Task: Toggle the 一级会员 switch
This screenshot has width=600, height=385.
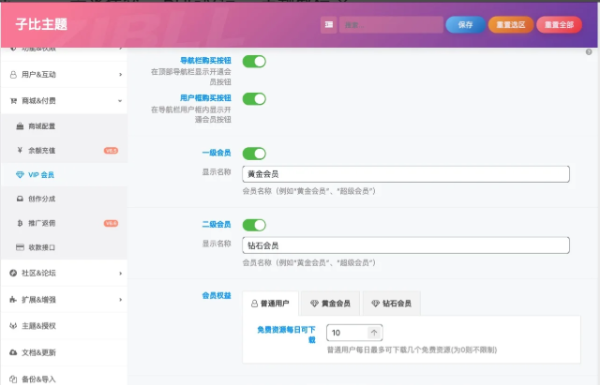Action: point(254,153)
